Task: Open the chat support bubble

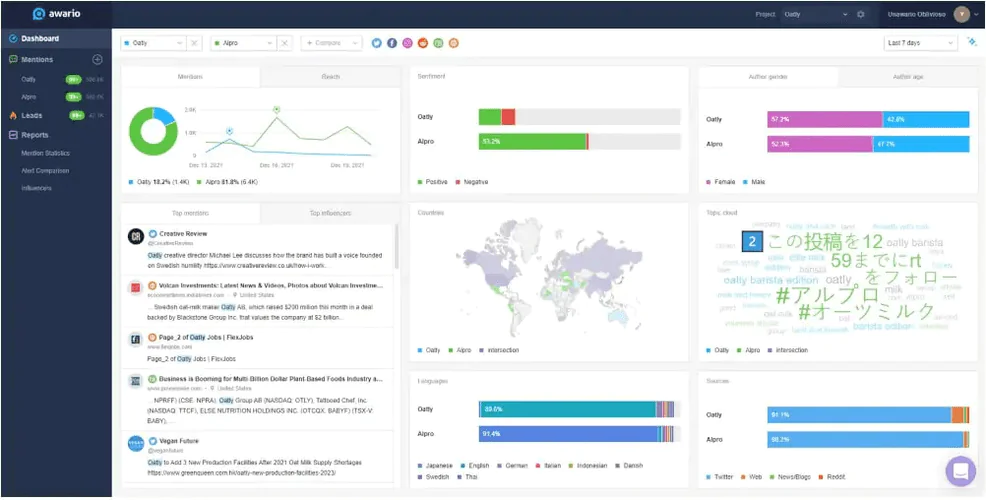Action: [x=960, y=471]
